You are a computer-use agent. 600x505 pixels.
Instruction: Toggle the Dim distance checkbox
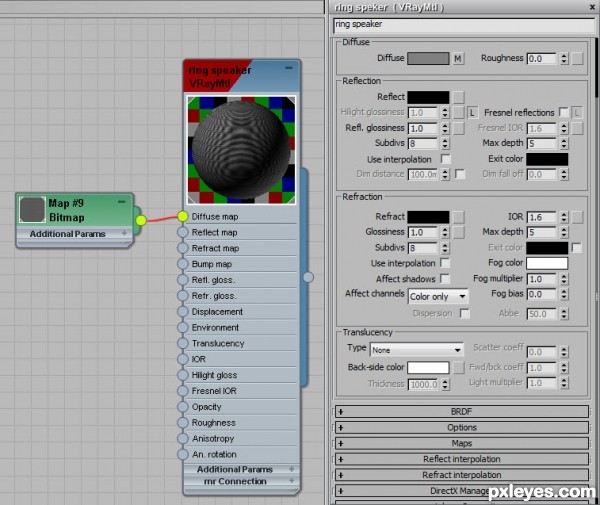point(460,174)
